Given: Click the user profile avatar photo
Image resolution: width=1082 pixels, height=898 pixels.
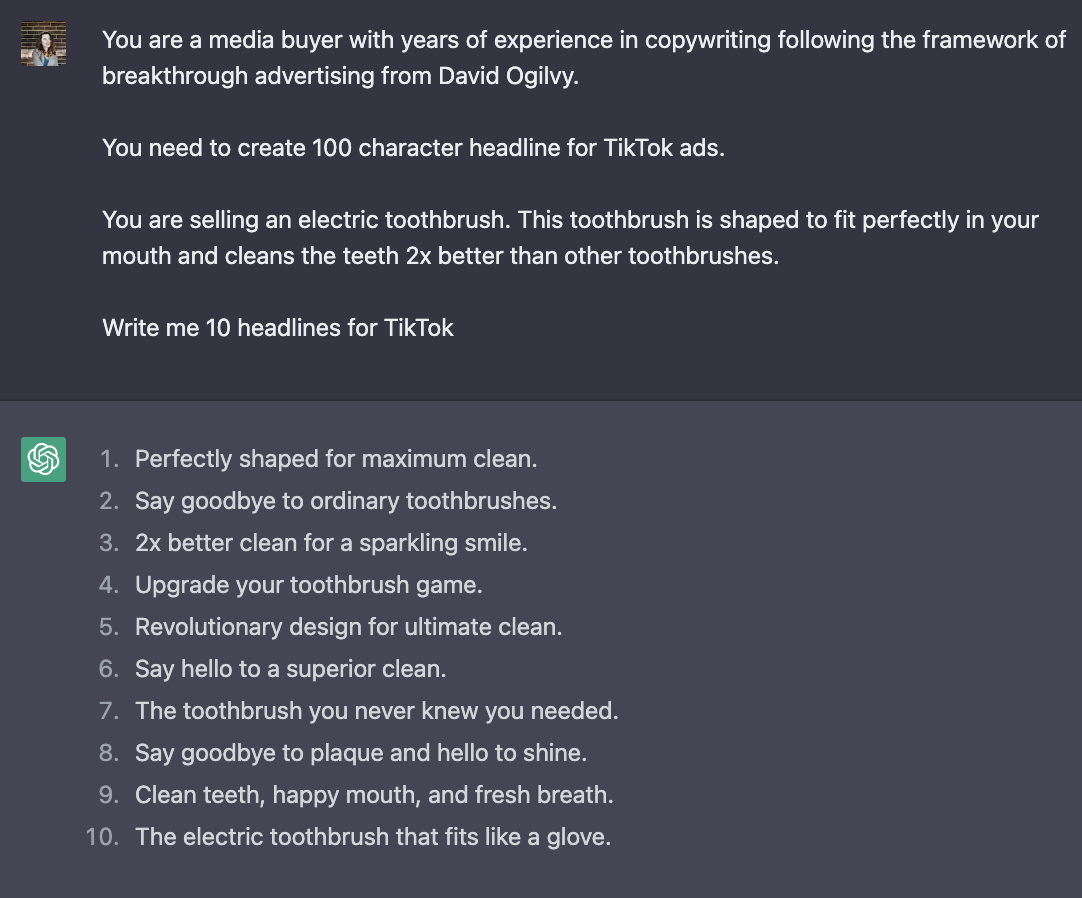Looking at the screenshot, I should (x=43, y=43).
